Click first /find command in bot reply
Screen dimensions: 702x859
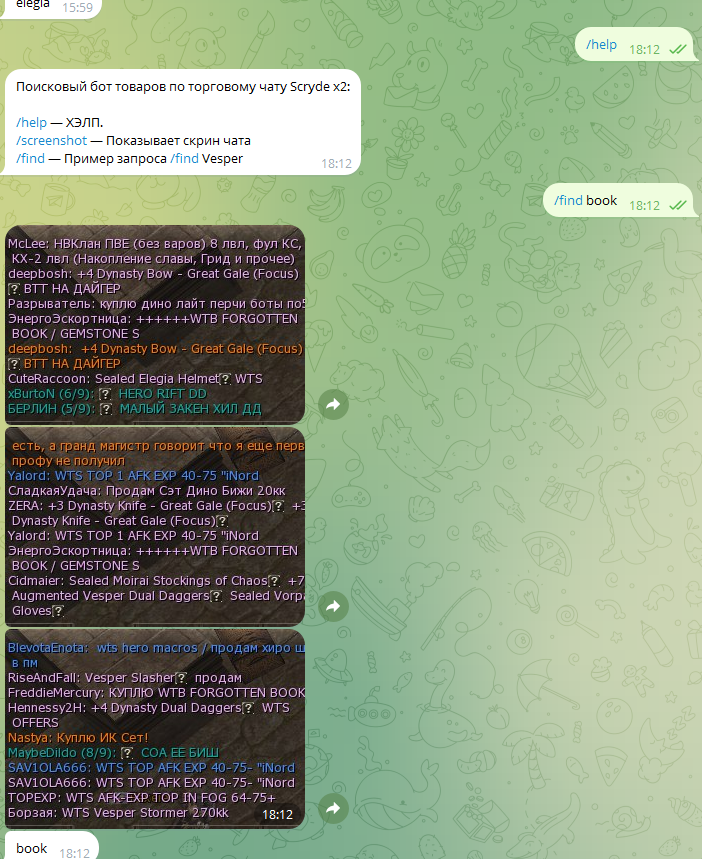(30, 158)
